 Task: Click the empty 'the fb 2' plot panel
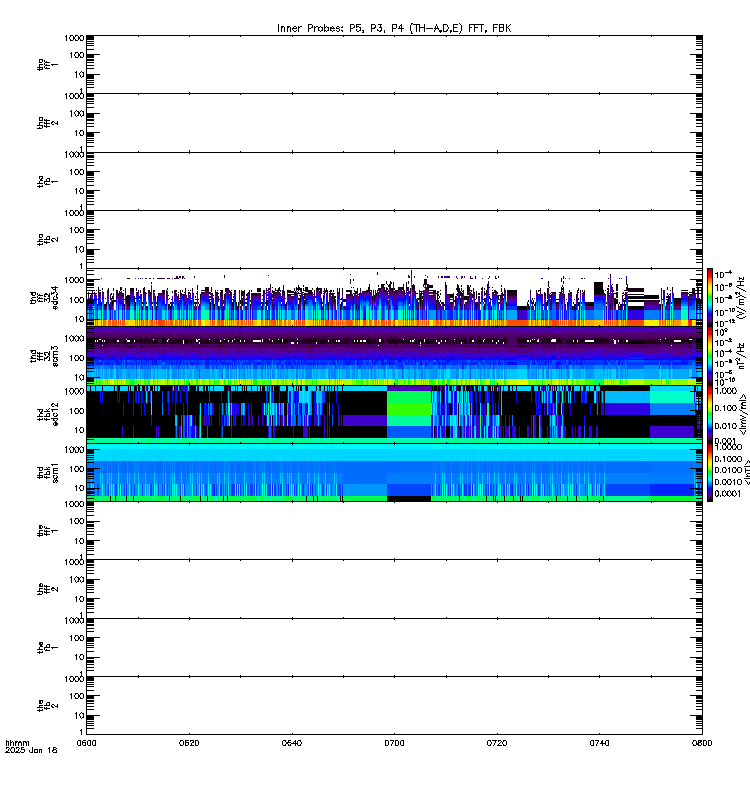pos(394,705)
